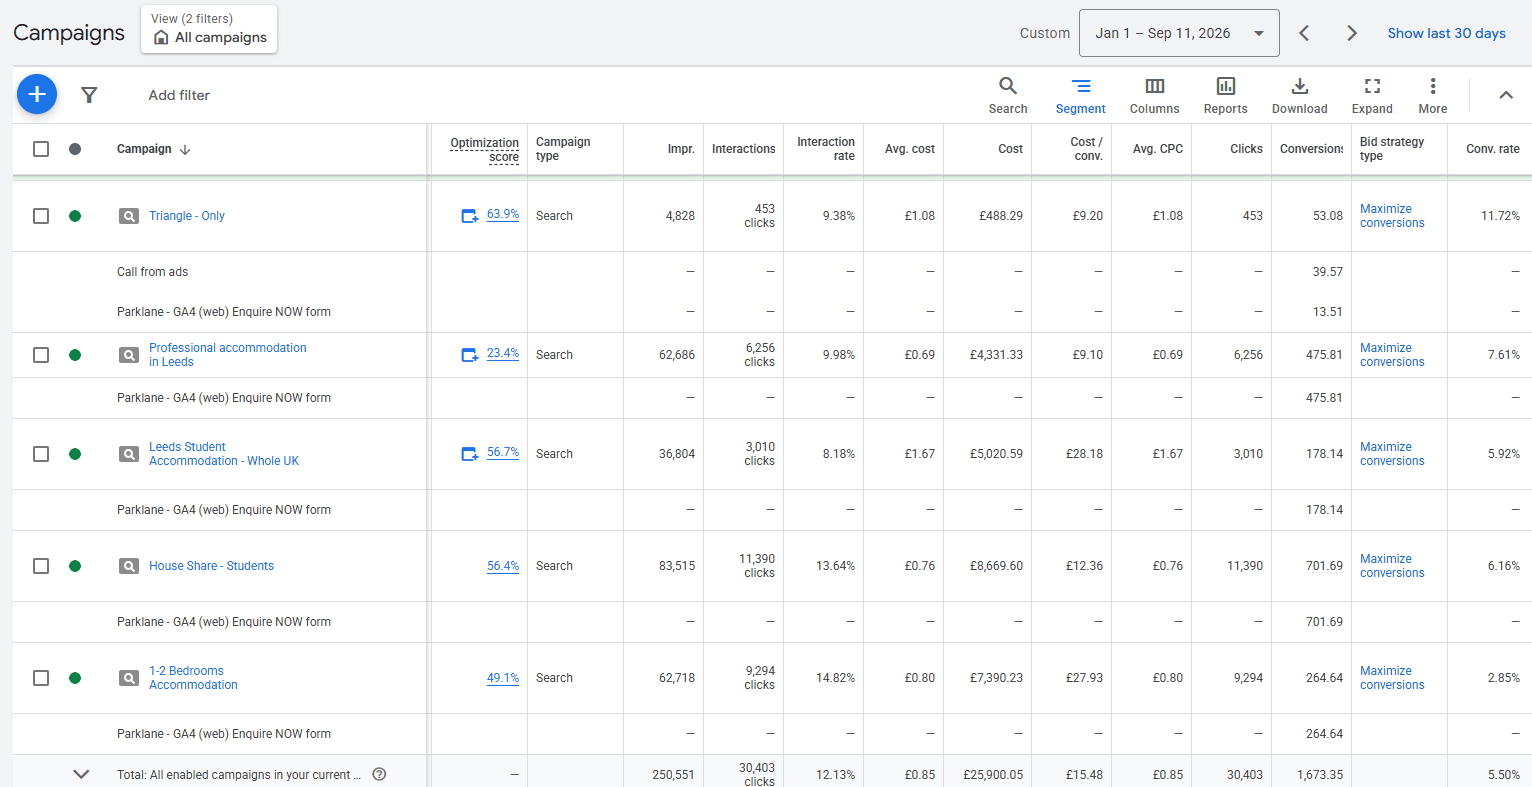This screenshot has width=1532, height=787.
Task: Sort by the Optimization score column header
Action: (484, 150)
